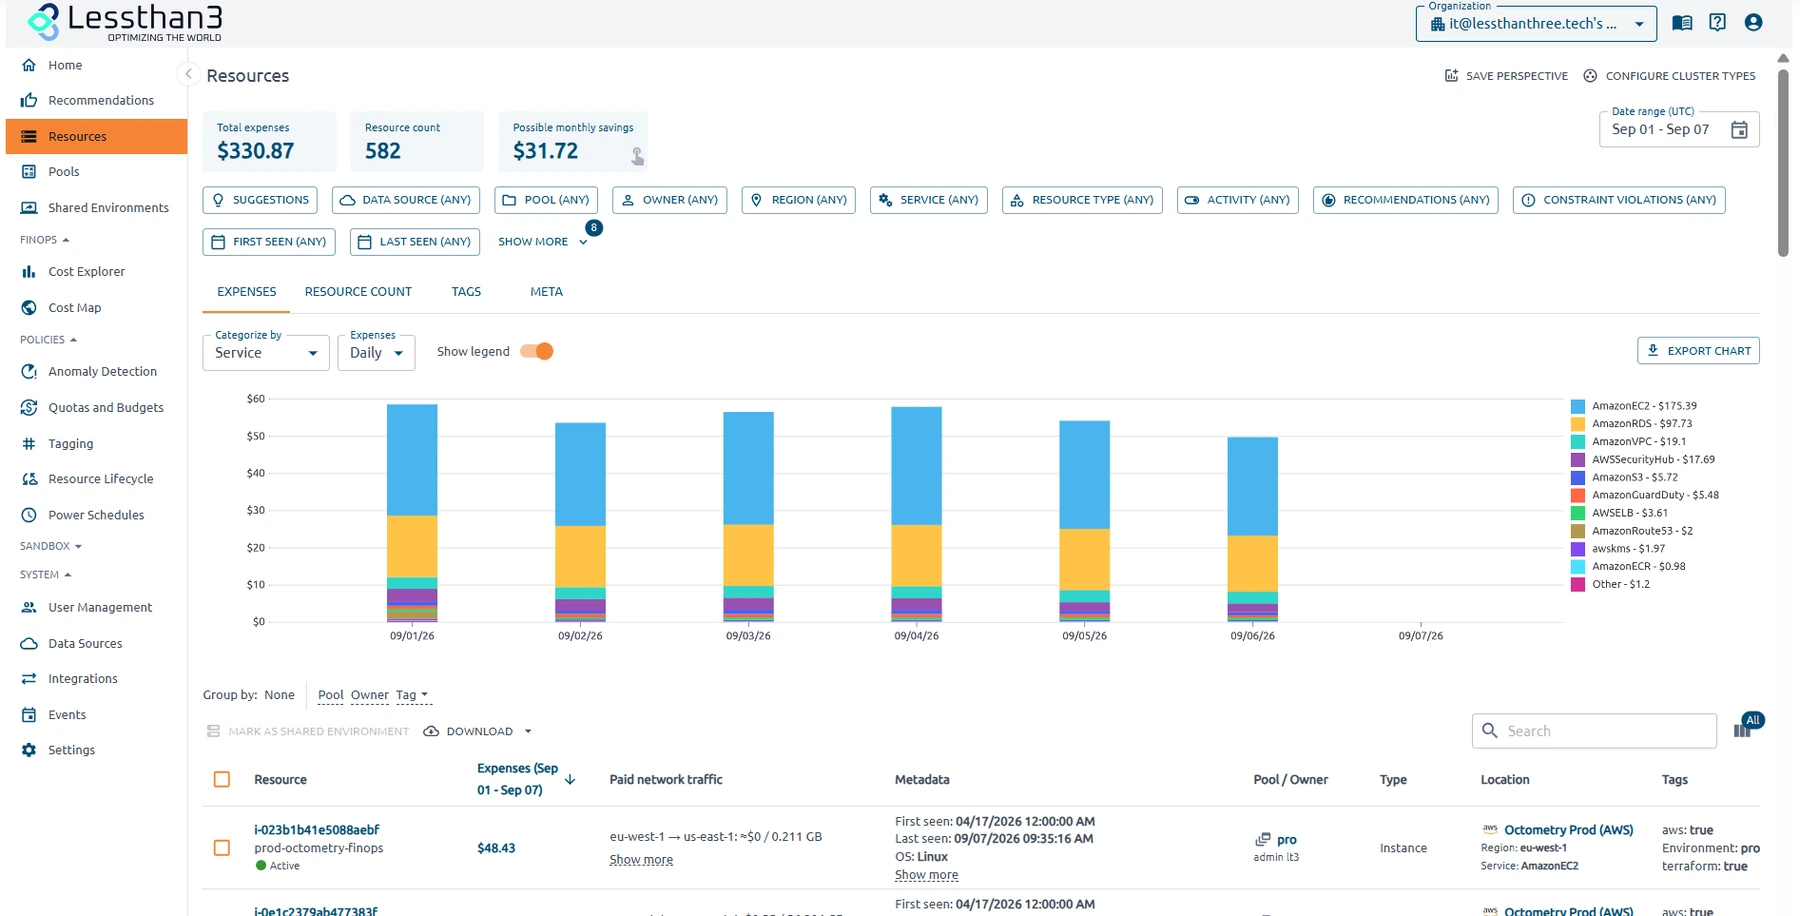Select the Expenses tab
The width and height of the screenshot is (1800, 916).
pos(247,292)
